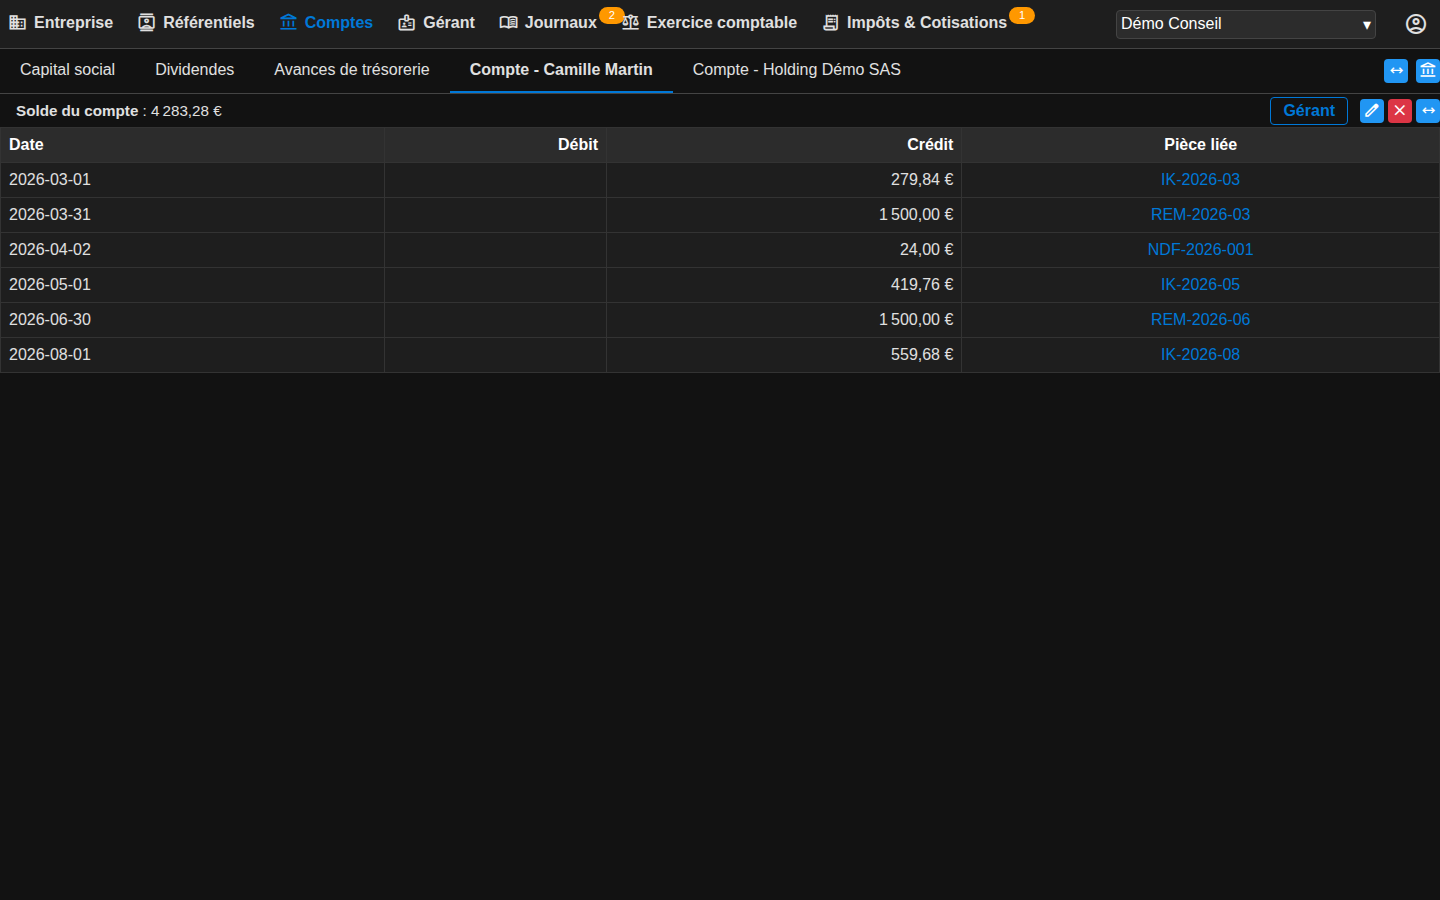
Task: Click the 1 500,00 € credit dated 2026-06-30
Action: click(916, 320)
